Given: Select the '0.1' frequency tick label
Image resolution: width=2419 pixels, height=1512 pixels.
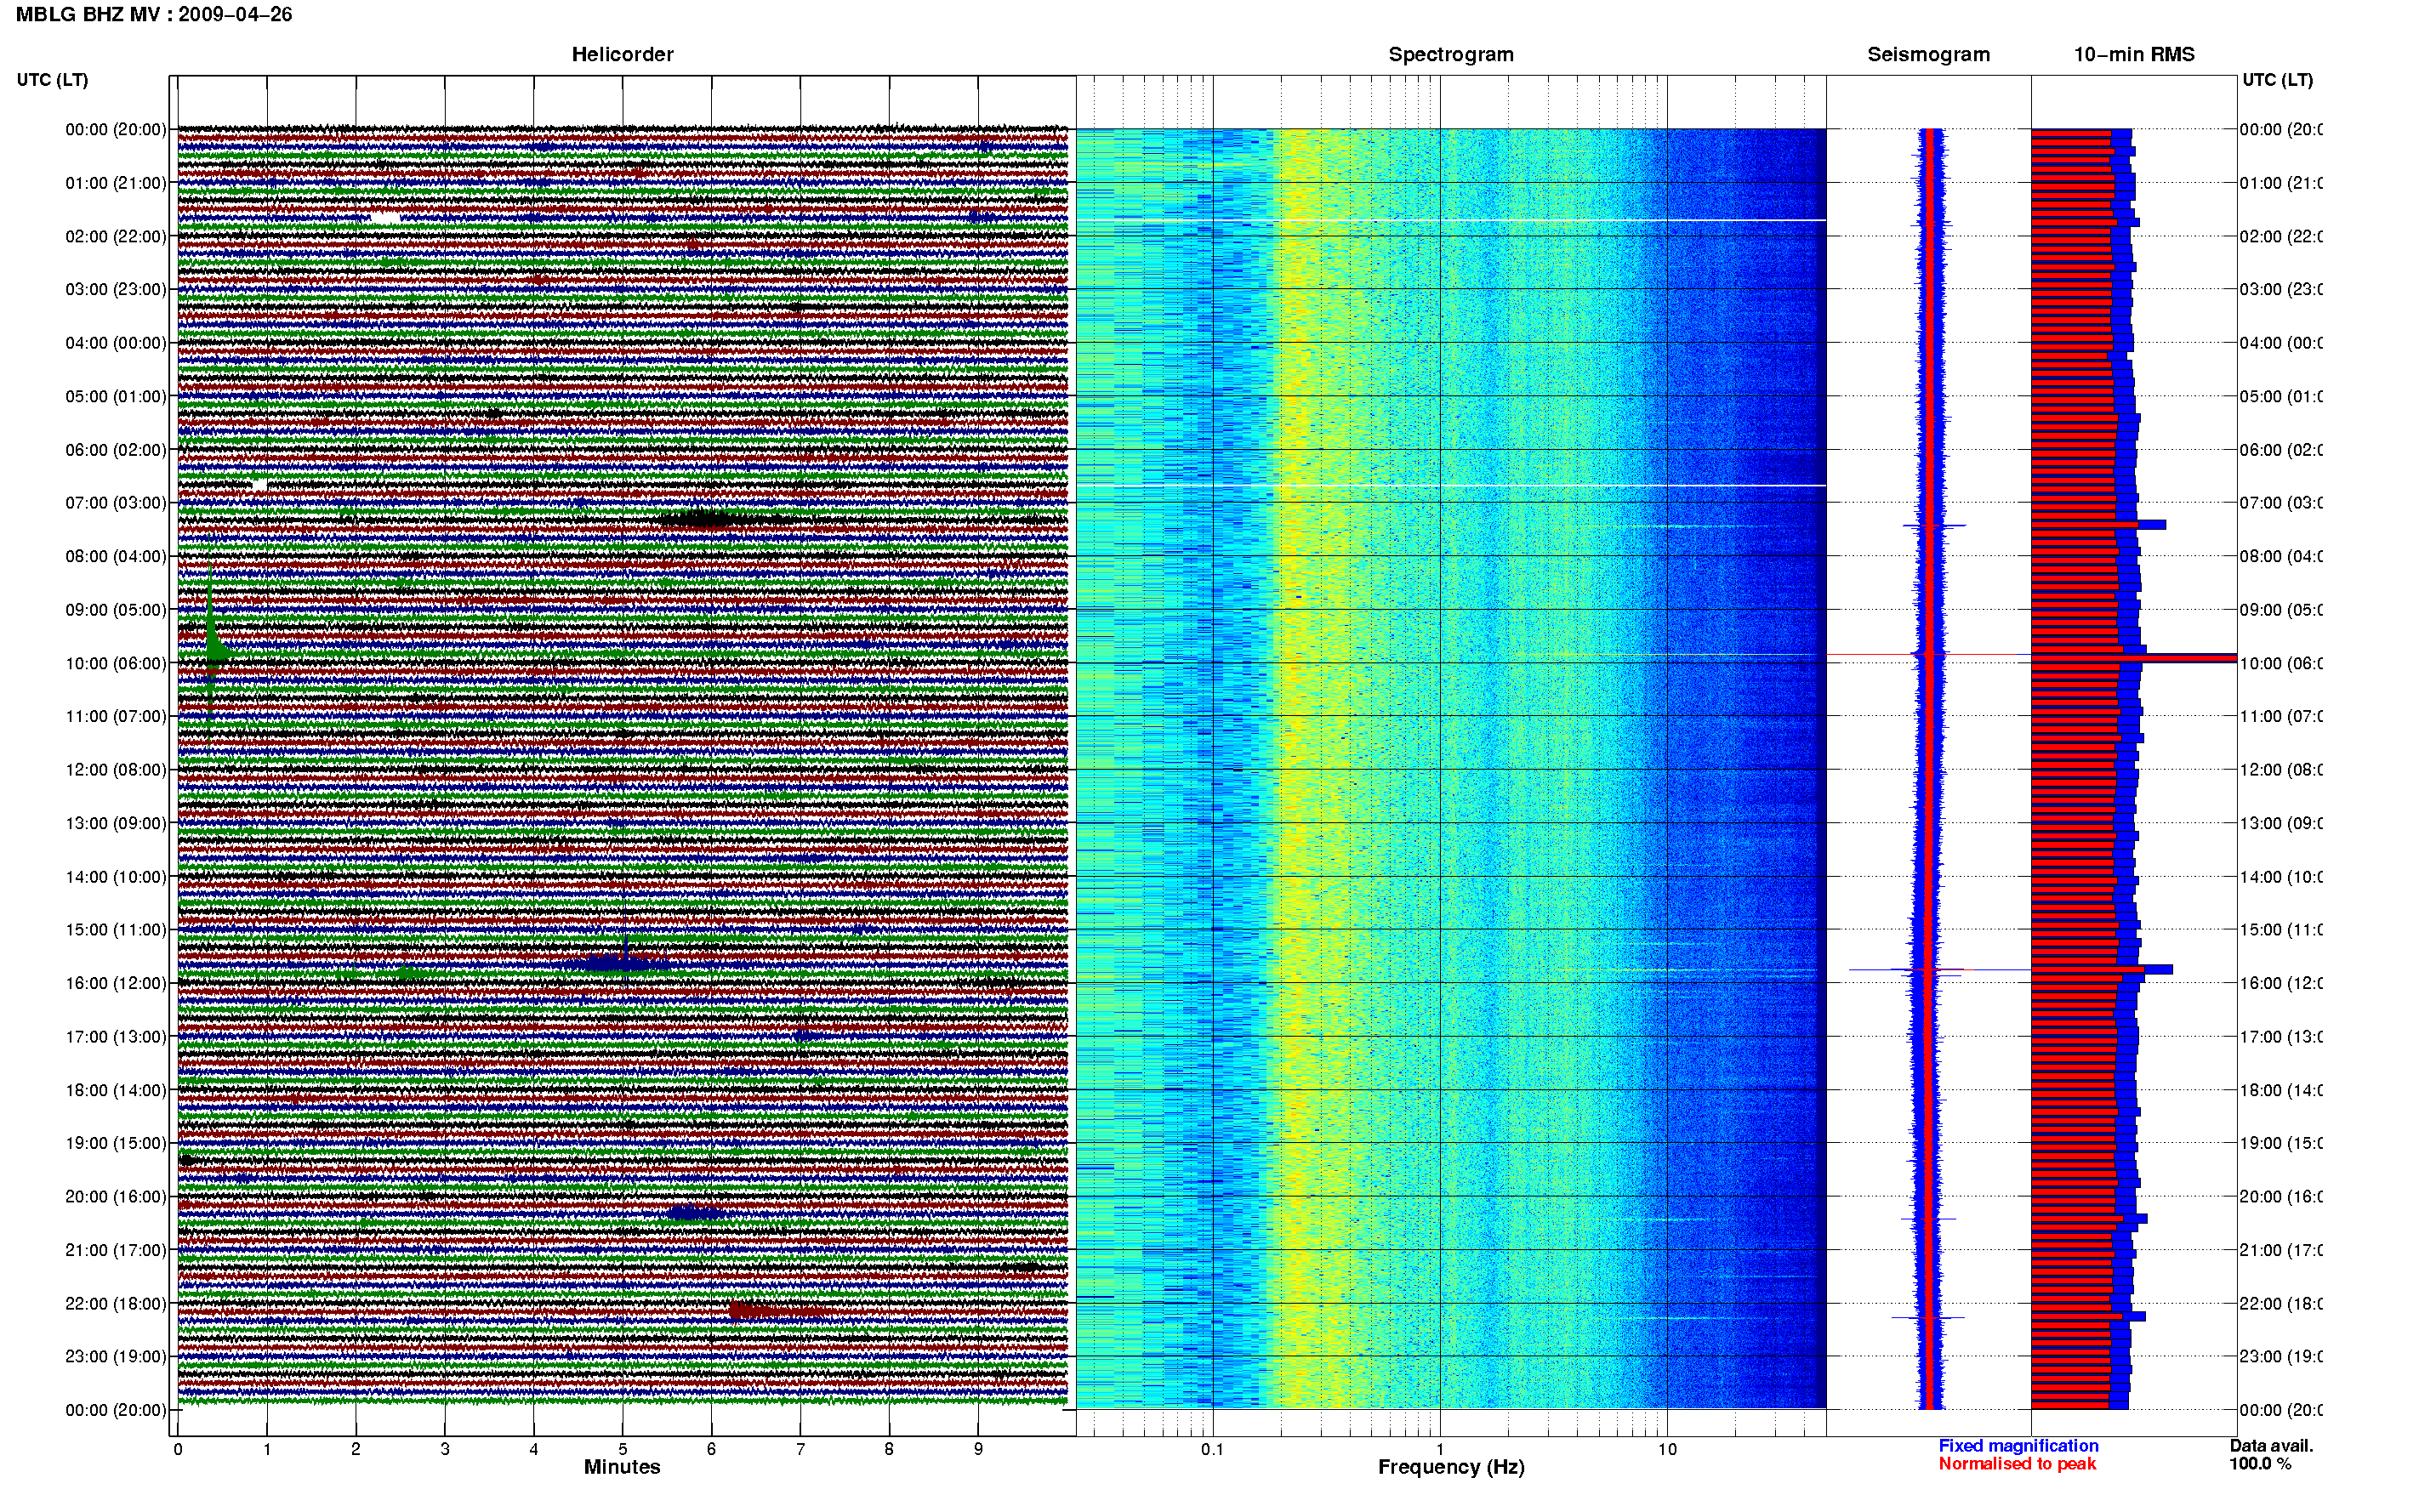Looking at the screenshot, I should point(1212,1450).
